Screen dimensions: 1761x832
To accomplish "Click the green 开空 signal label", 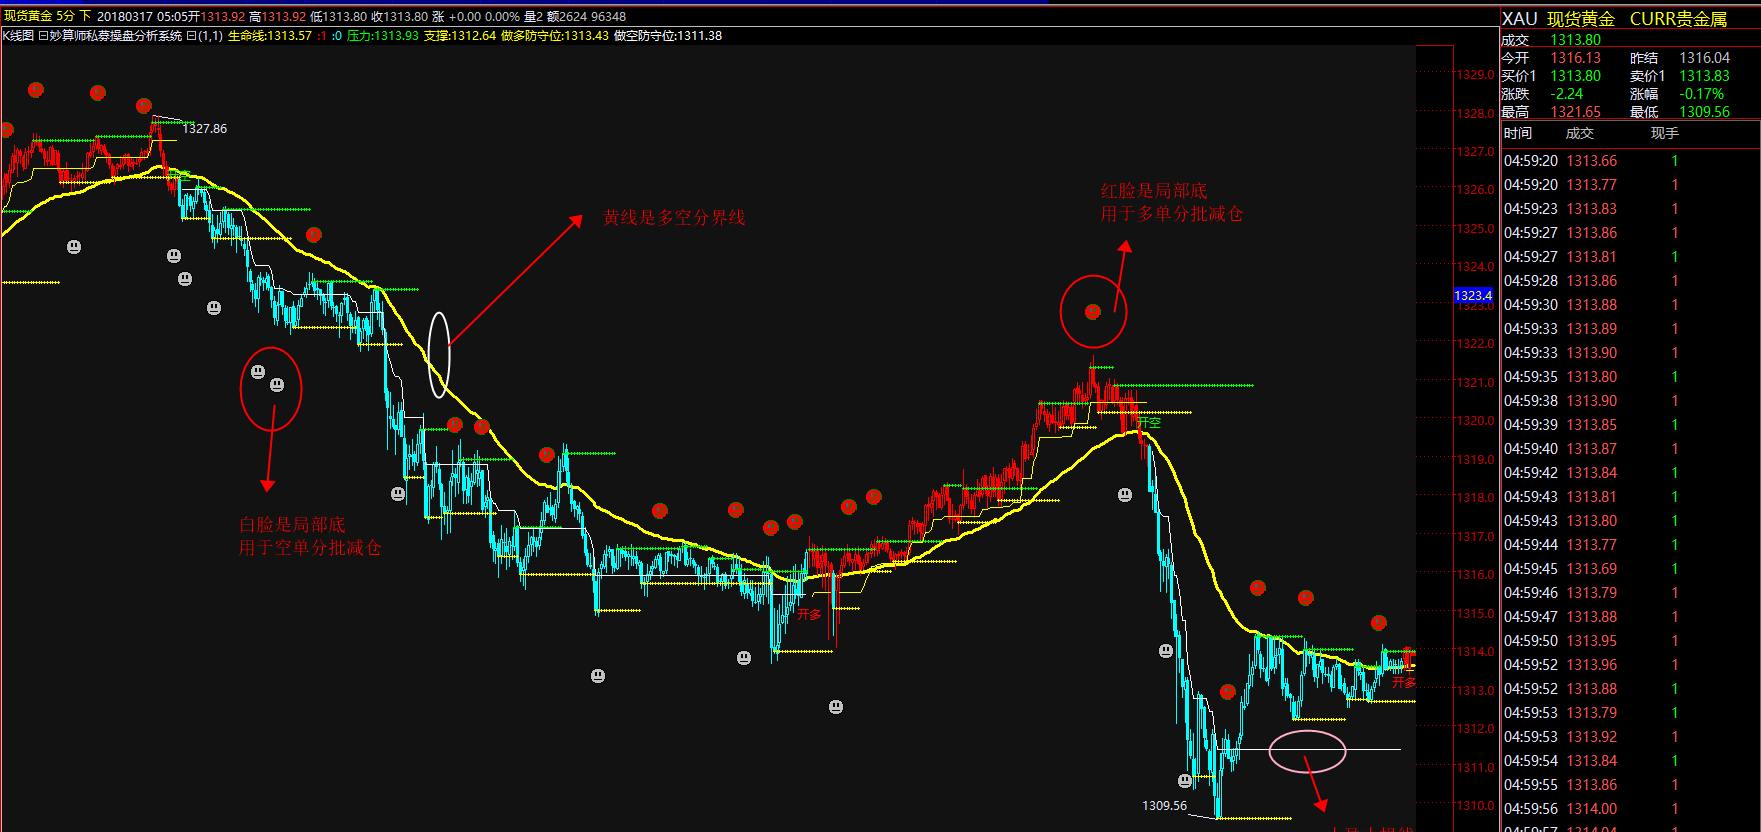I will click(x=1149, y=423).
